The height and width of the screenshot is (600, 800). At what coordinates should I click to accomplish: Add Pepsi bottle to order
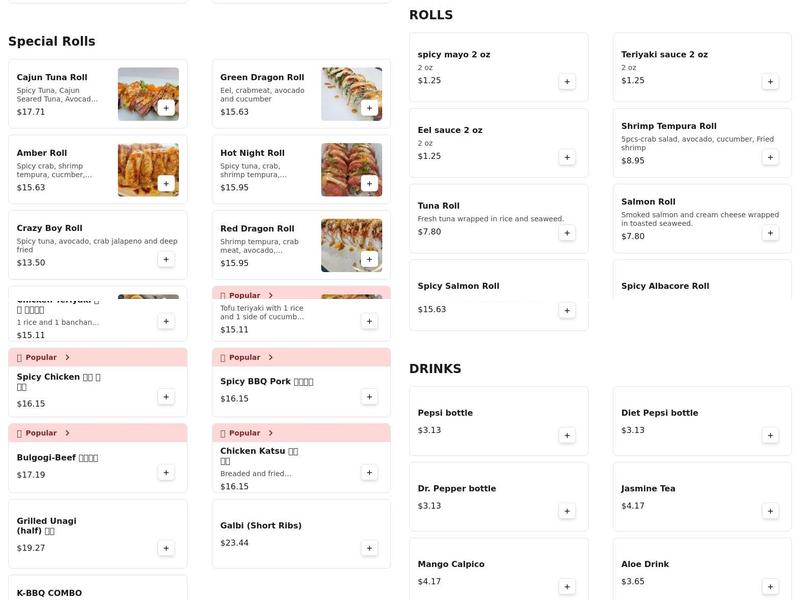point(567,435)
